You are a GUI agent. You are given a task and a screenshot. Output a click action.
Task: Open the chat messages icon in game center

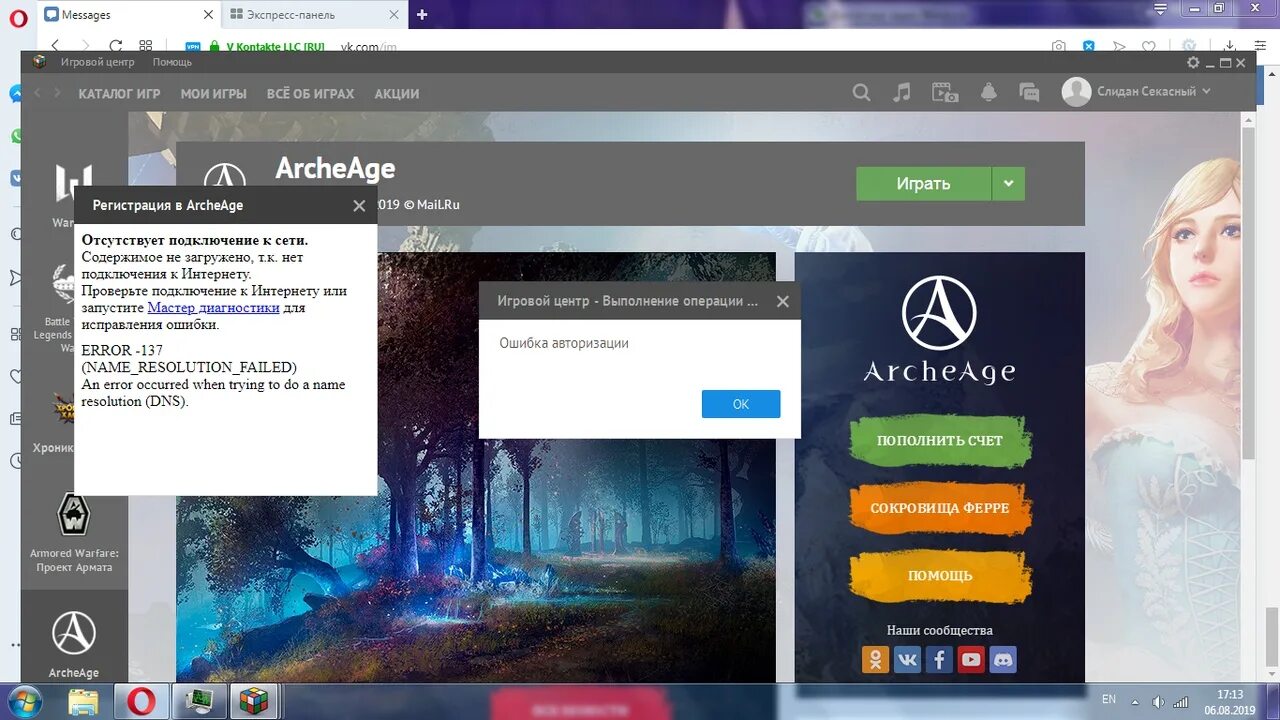pyautogui.click(x=1029, y=93)
